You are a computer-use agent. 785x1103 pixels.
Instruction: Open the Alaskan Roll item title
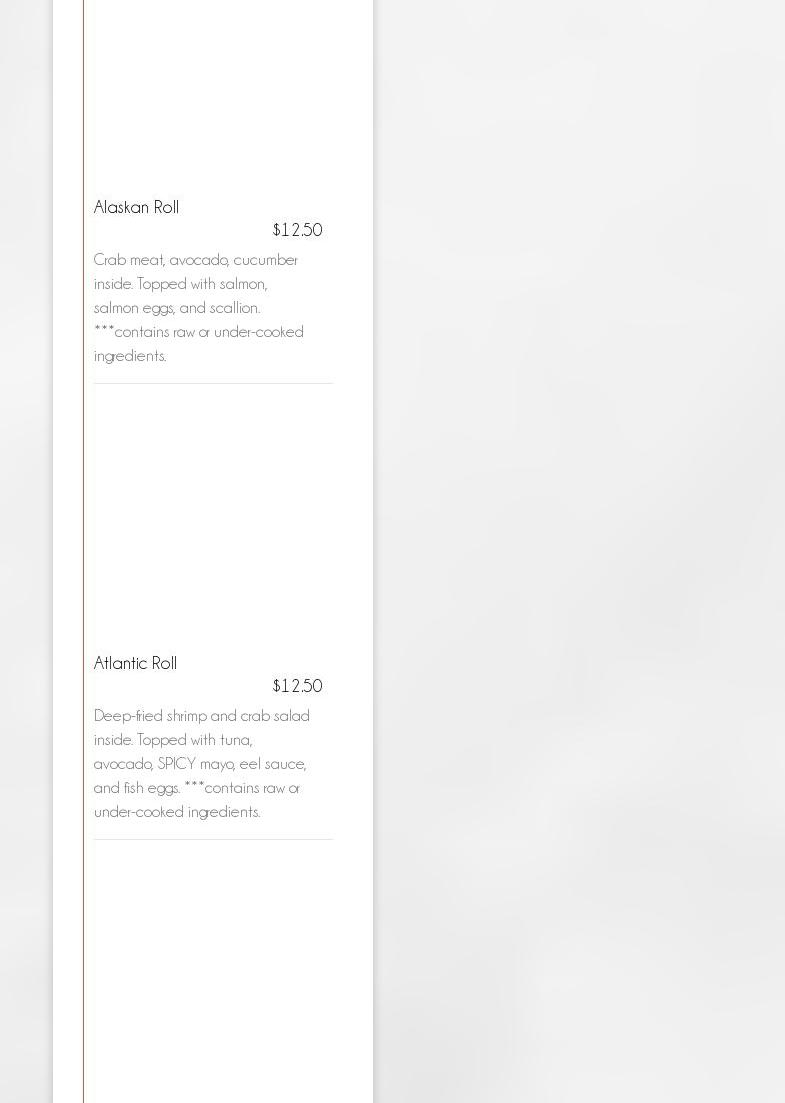tap(136, 207)
